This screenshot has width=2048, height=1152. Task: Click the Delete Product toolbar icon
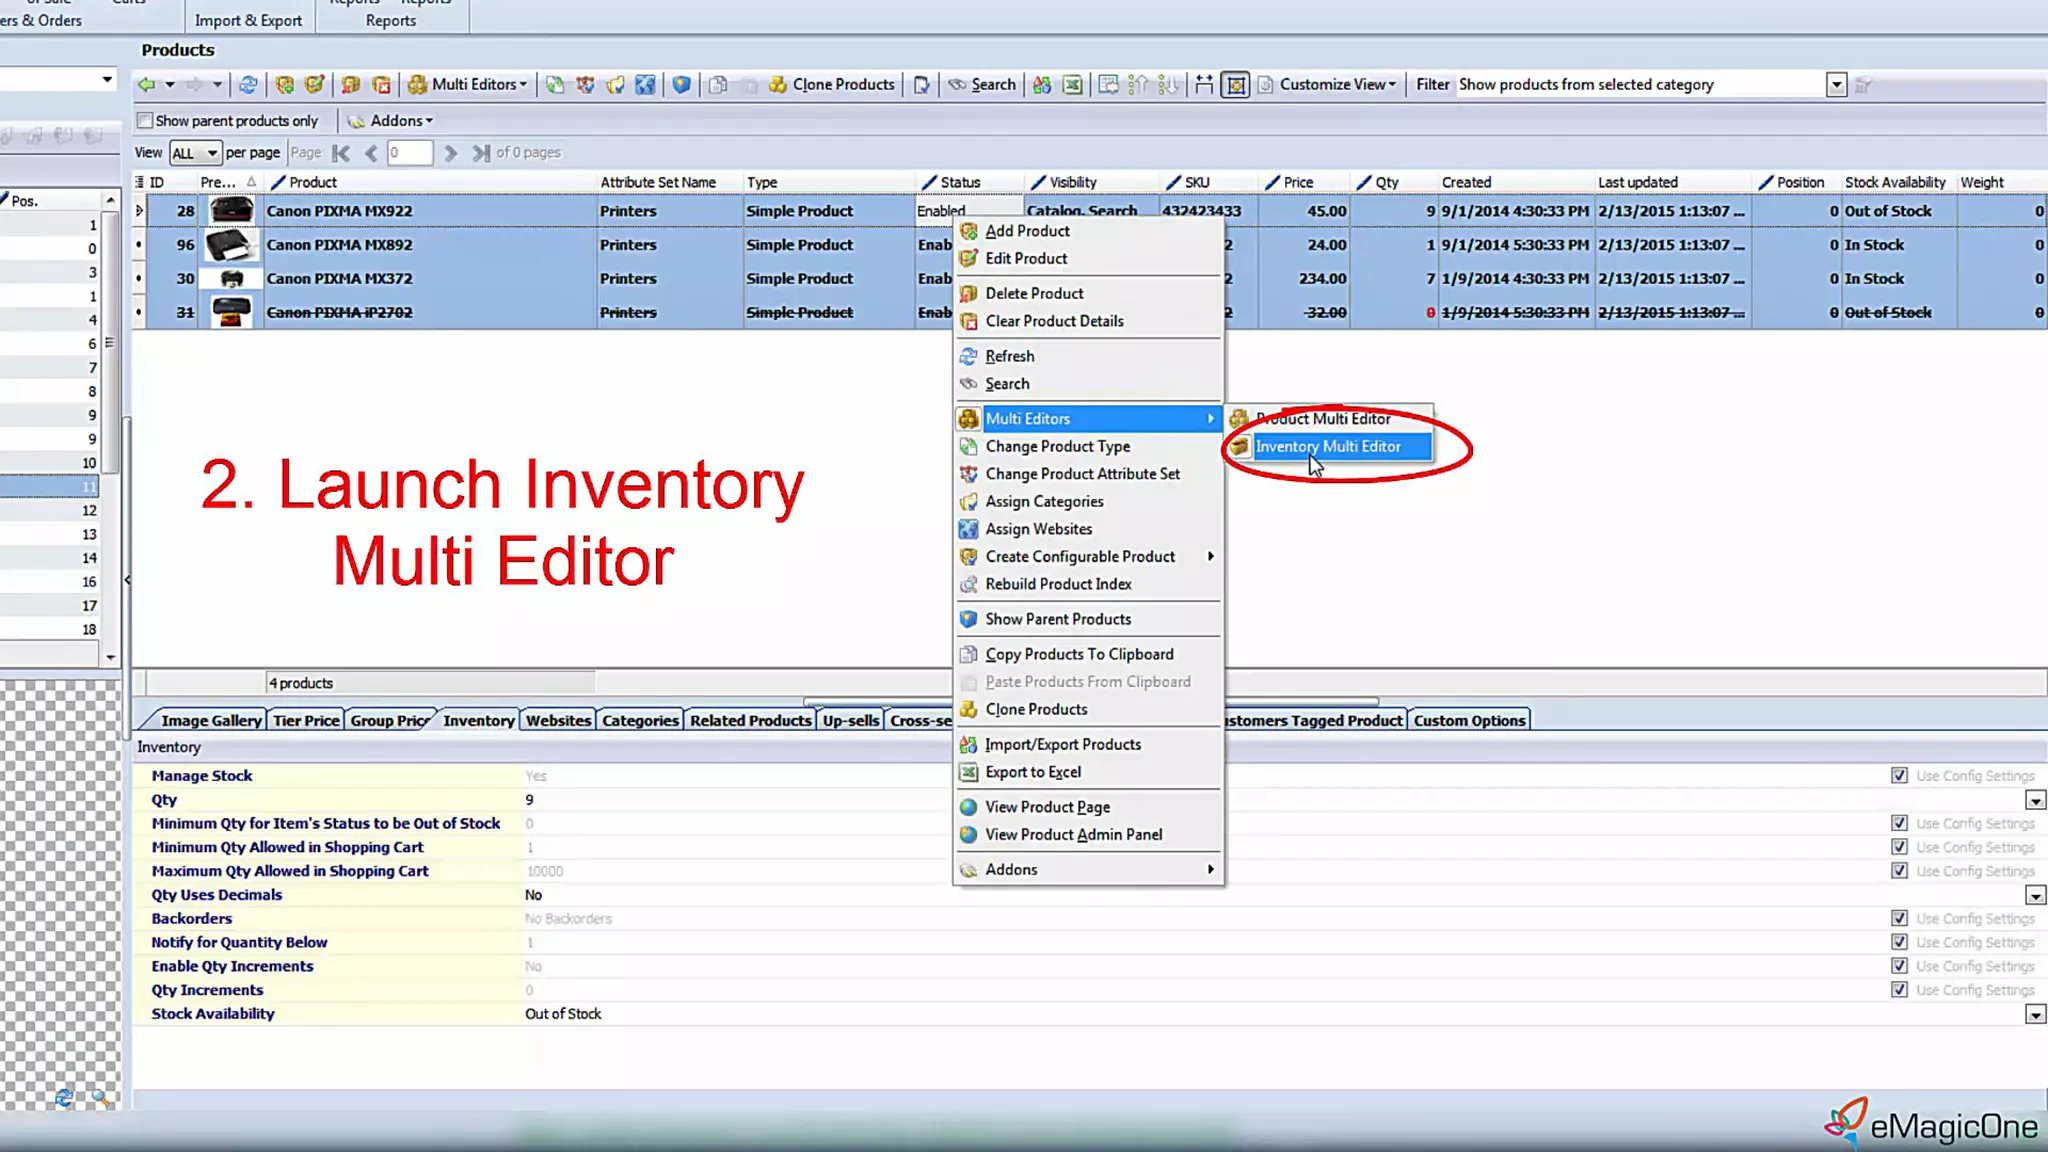click(x=351, y=85)
